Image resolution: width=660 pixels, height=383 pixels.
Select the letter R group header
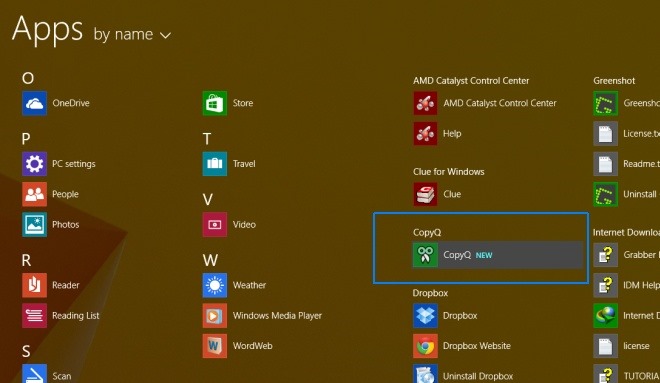[26, 260]
